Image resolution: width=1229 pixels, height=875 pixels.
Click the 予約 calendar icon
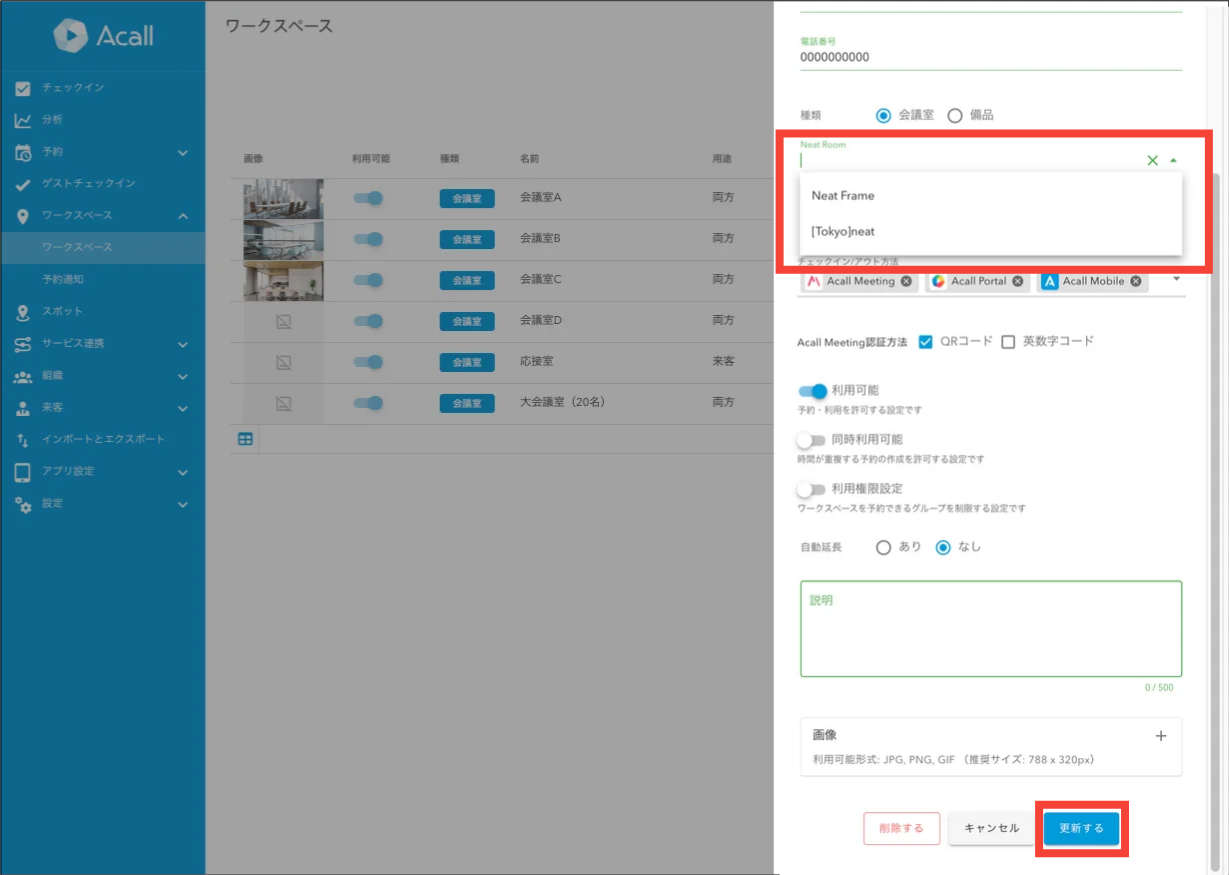(x=23, y=152)
